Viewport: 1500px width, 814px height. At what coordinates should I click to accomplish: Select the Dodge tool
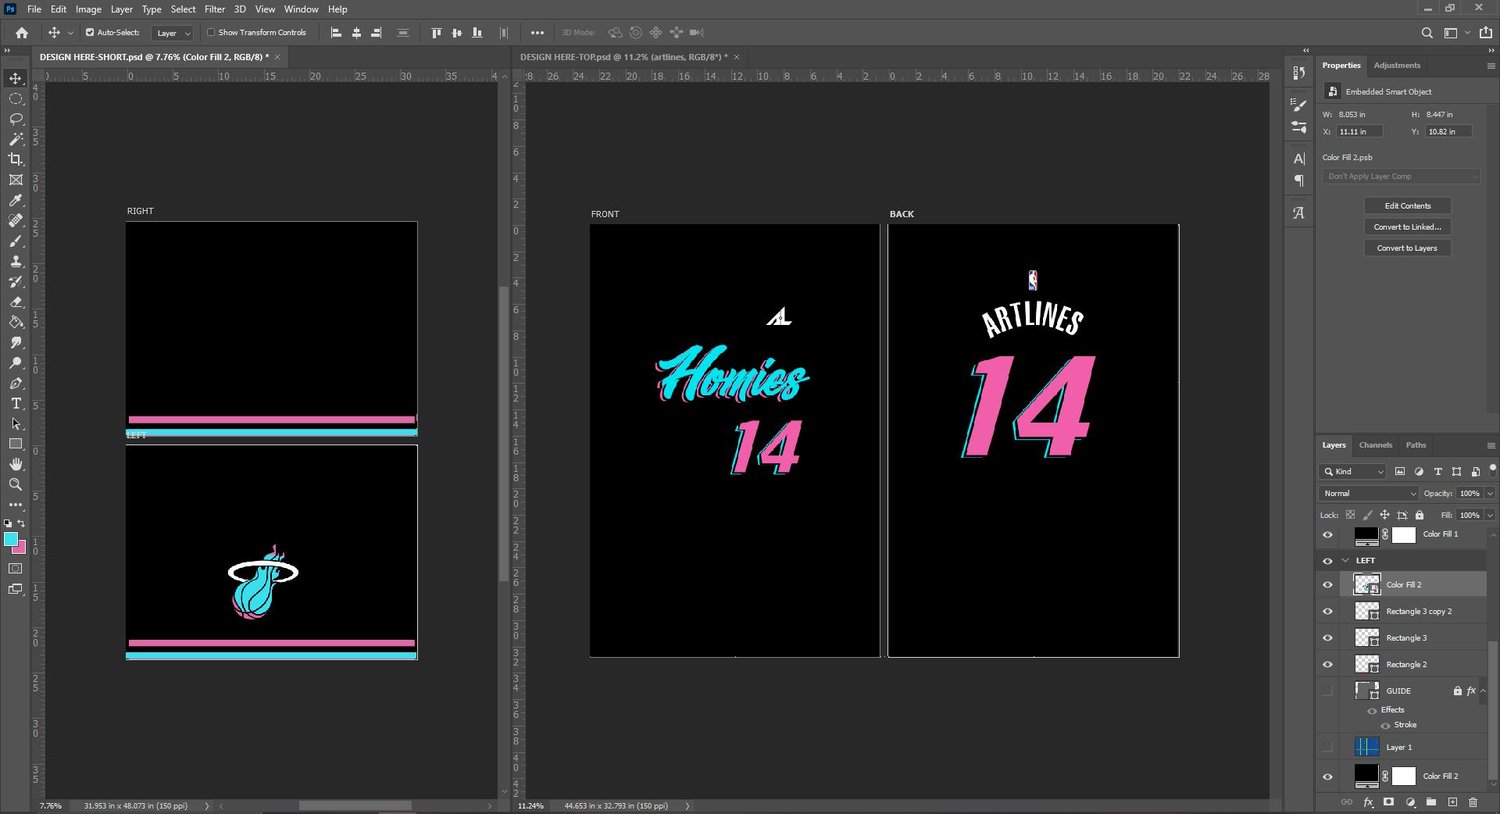15,363
